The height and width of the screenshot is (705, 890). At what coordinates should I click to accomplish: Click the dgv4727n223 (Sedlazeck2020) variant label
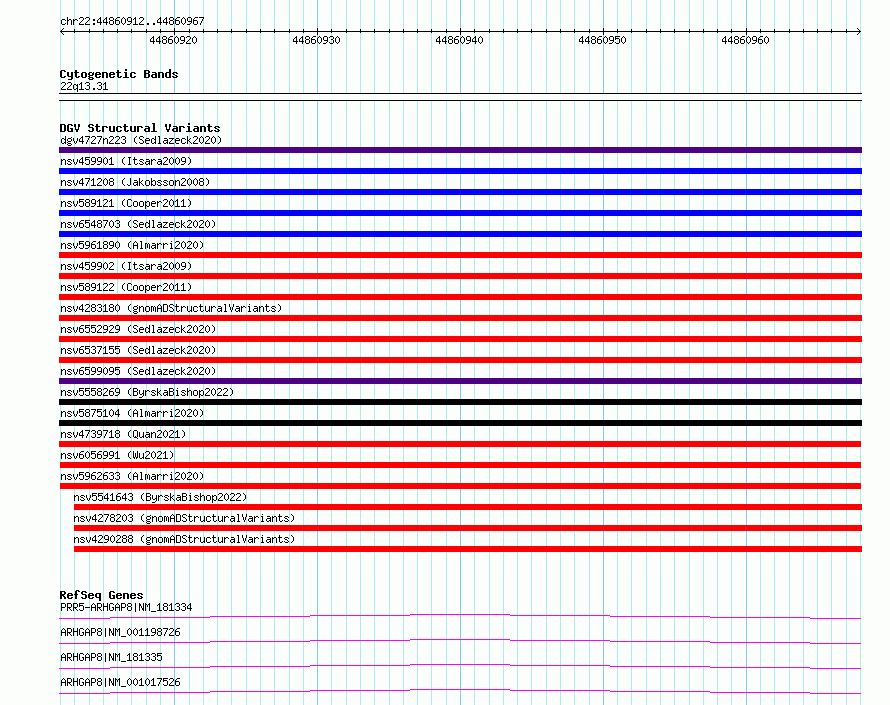point(141,140)
